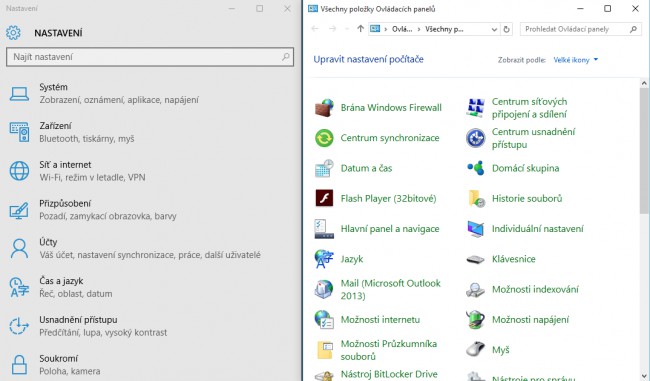Open Datum a čas icon
This screenshot has width=650, height=381.
pyautogui.click(x=324, y=168)
